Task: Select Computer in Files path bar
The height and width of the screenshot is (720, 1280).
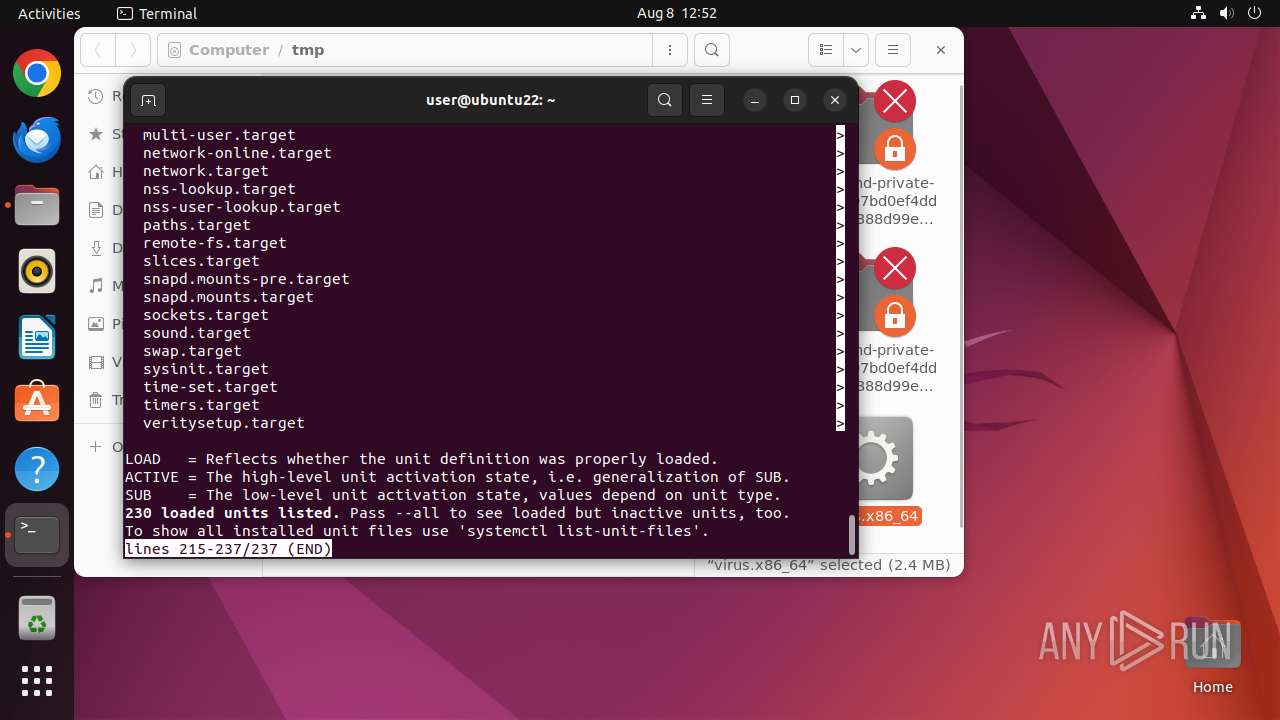Action: (x=229, y=50)
